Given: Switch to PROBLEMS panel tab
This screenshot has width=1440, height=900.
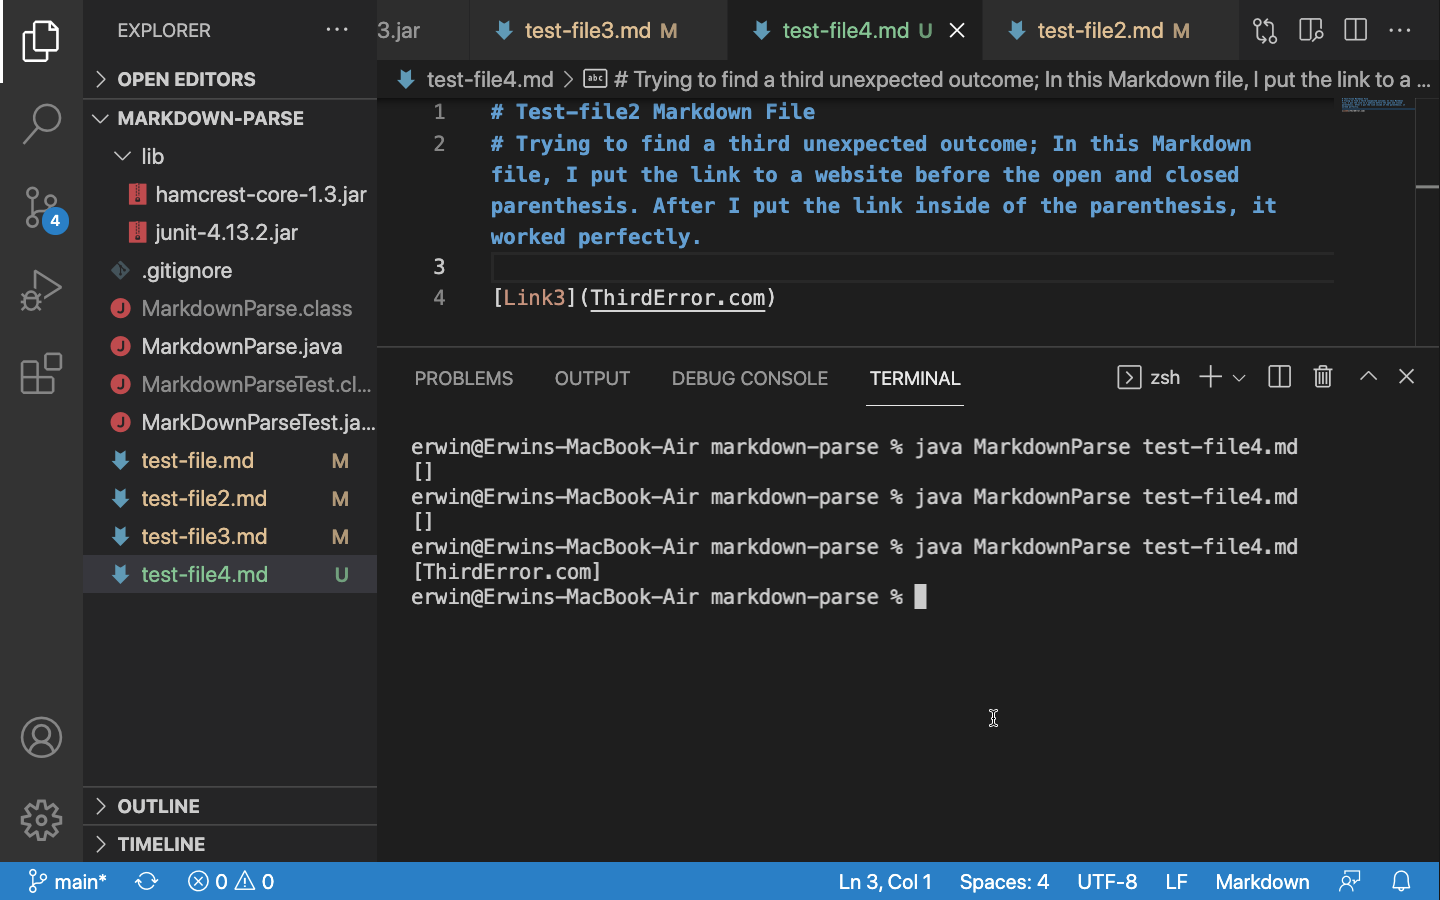Looking at the screenshot, I should point(464,378).
